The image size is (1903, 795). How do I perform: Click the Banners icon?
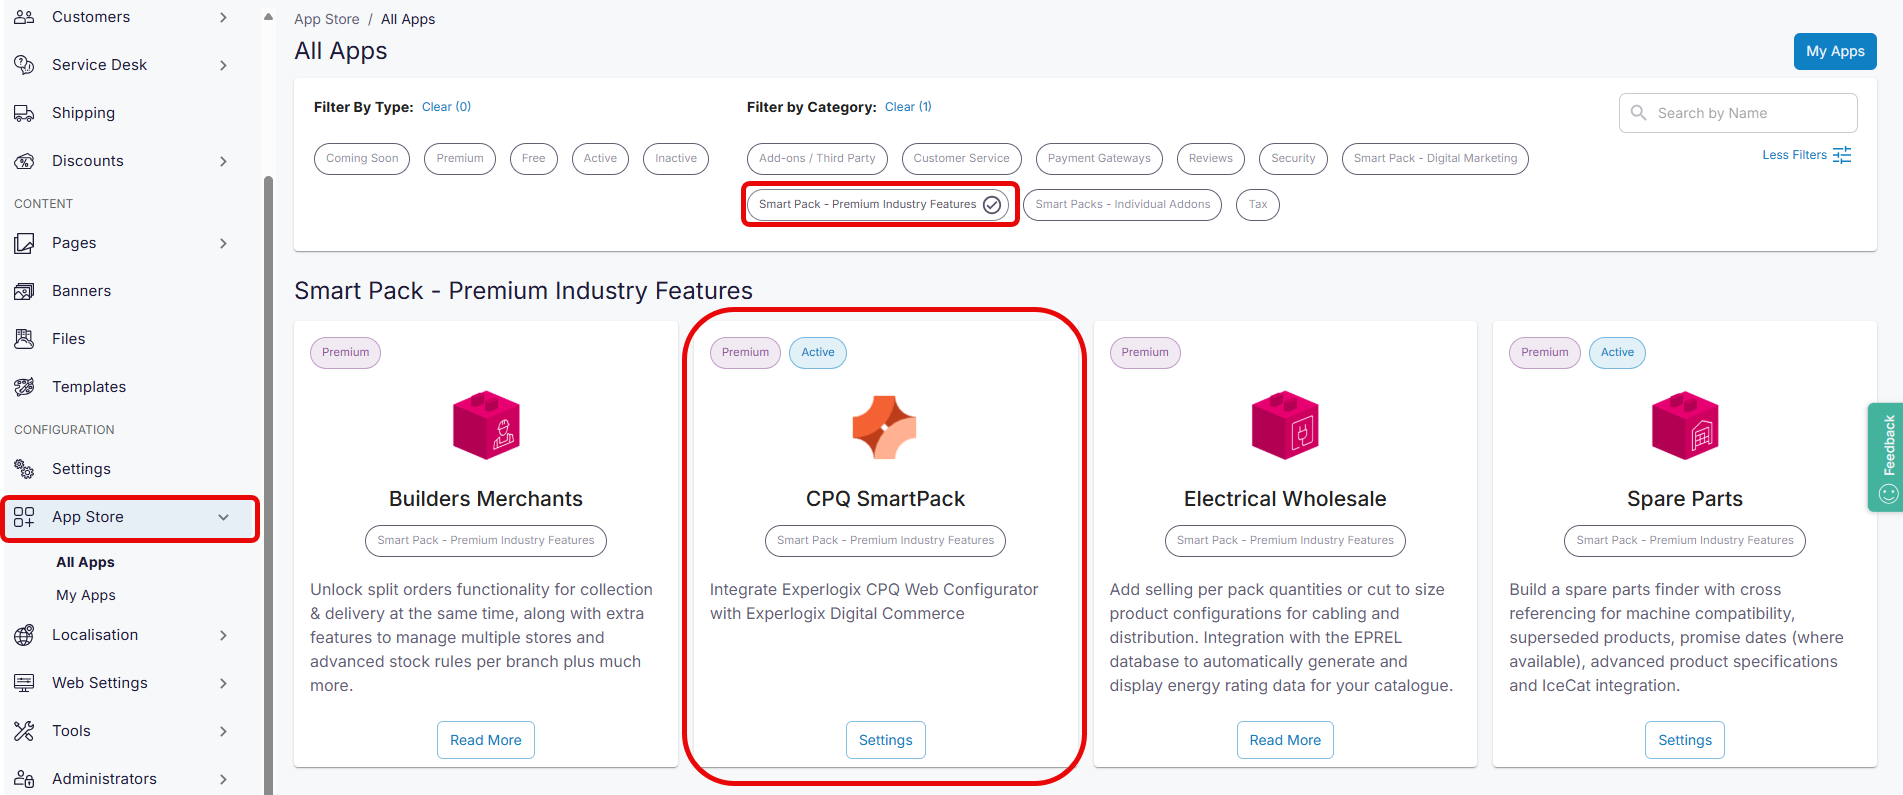point(24,291)
